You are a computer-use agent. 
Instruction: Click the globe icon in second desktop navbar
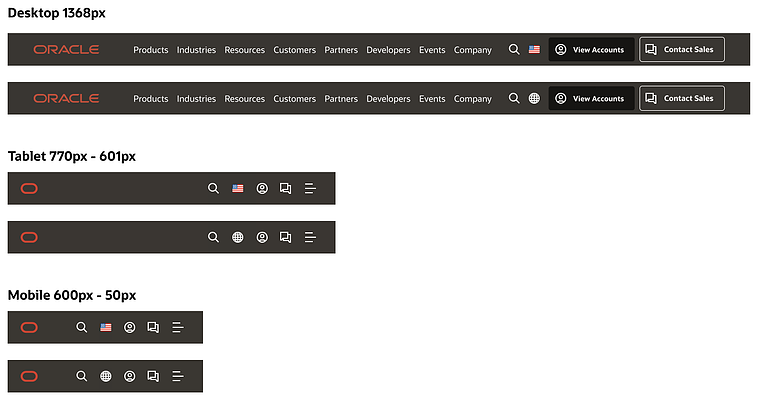(x=534, y=98)
